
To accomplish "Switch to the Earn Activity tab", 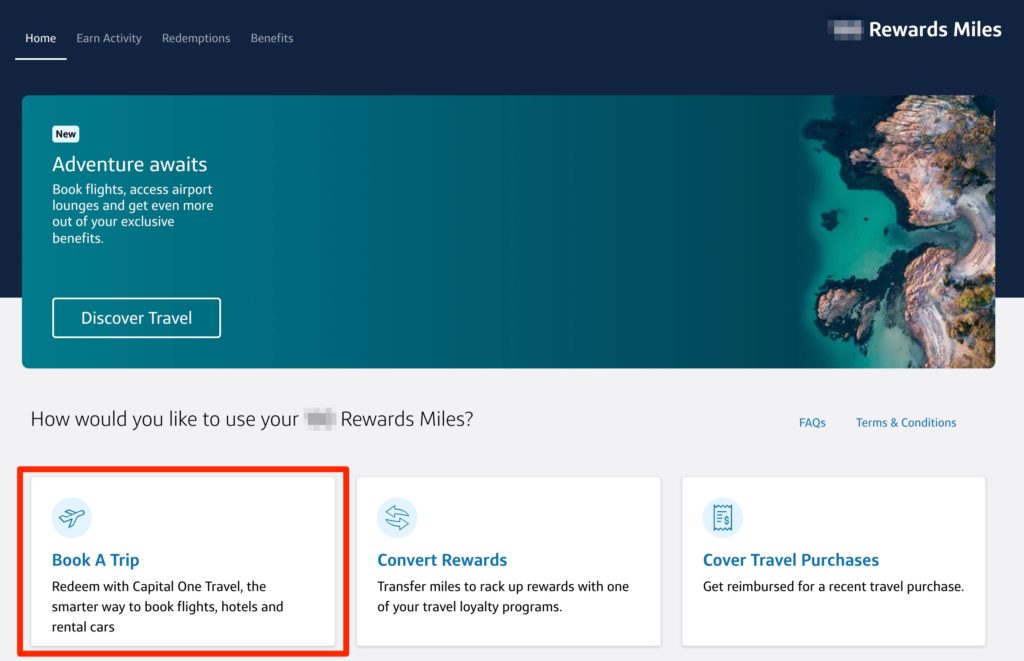I will [108, 38].
